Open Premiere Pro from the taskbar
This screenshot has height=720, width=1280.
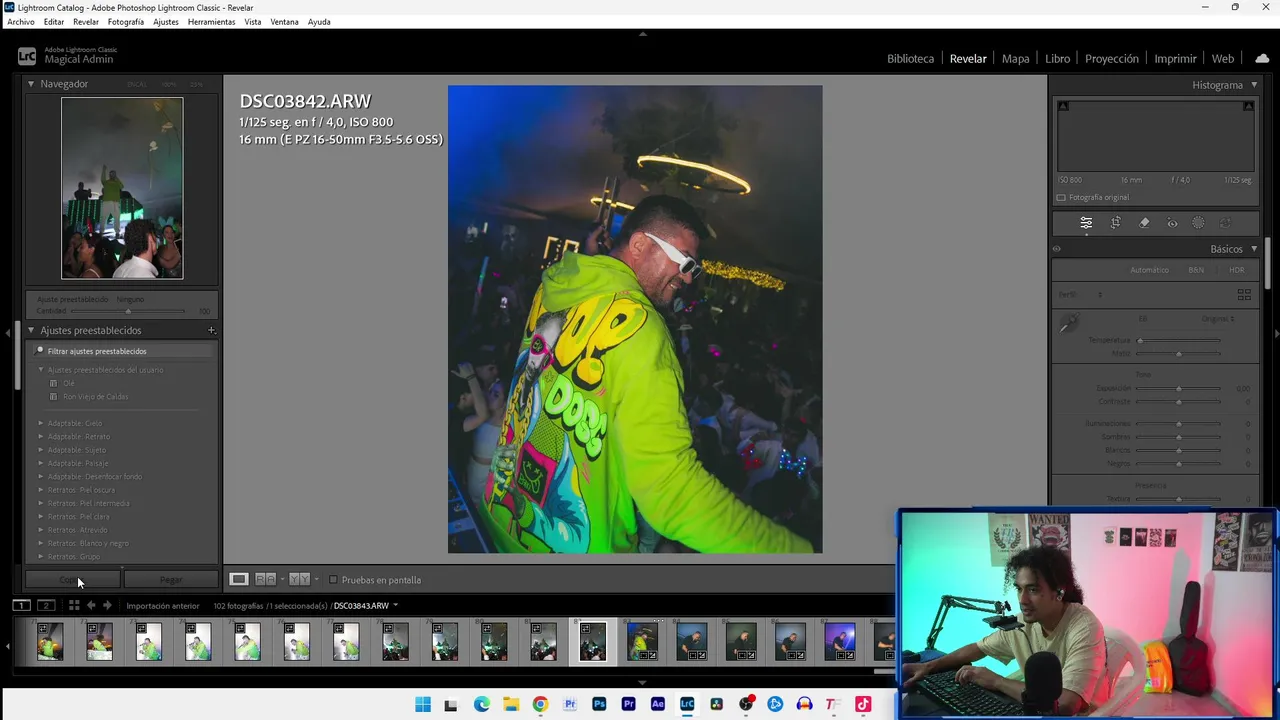(628, 704)
